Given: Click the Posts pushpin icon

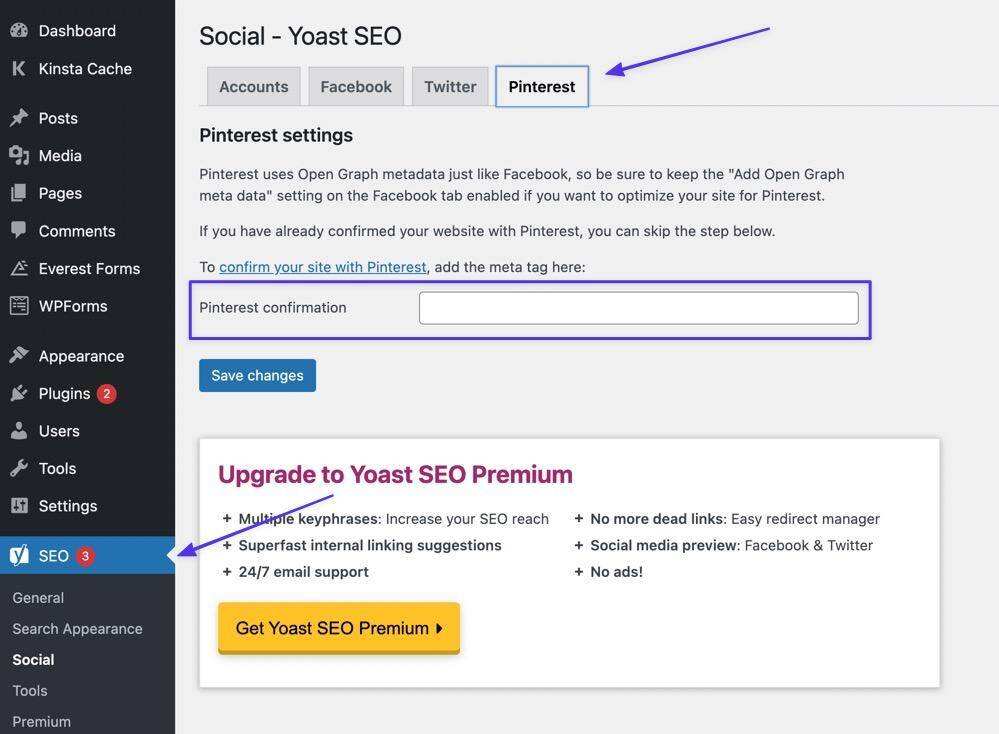Looking at the screenshot, I should 18,118.
